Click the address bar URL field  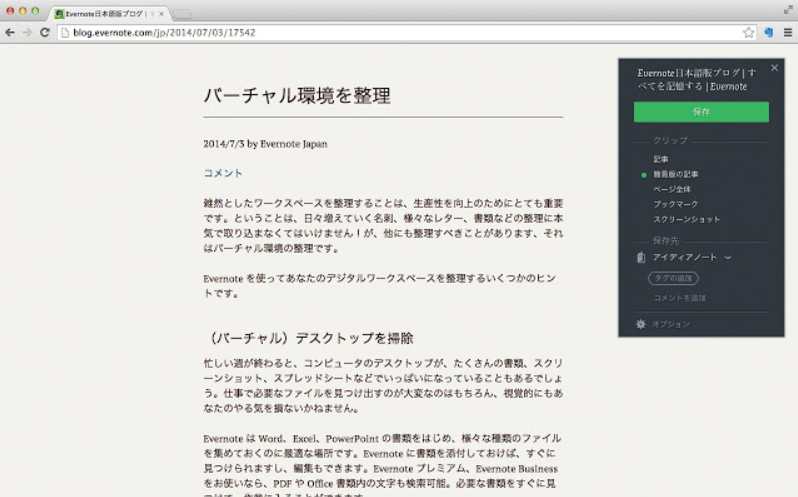click(407, 33)
